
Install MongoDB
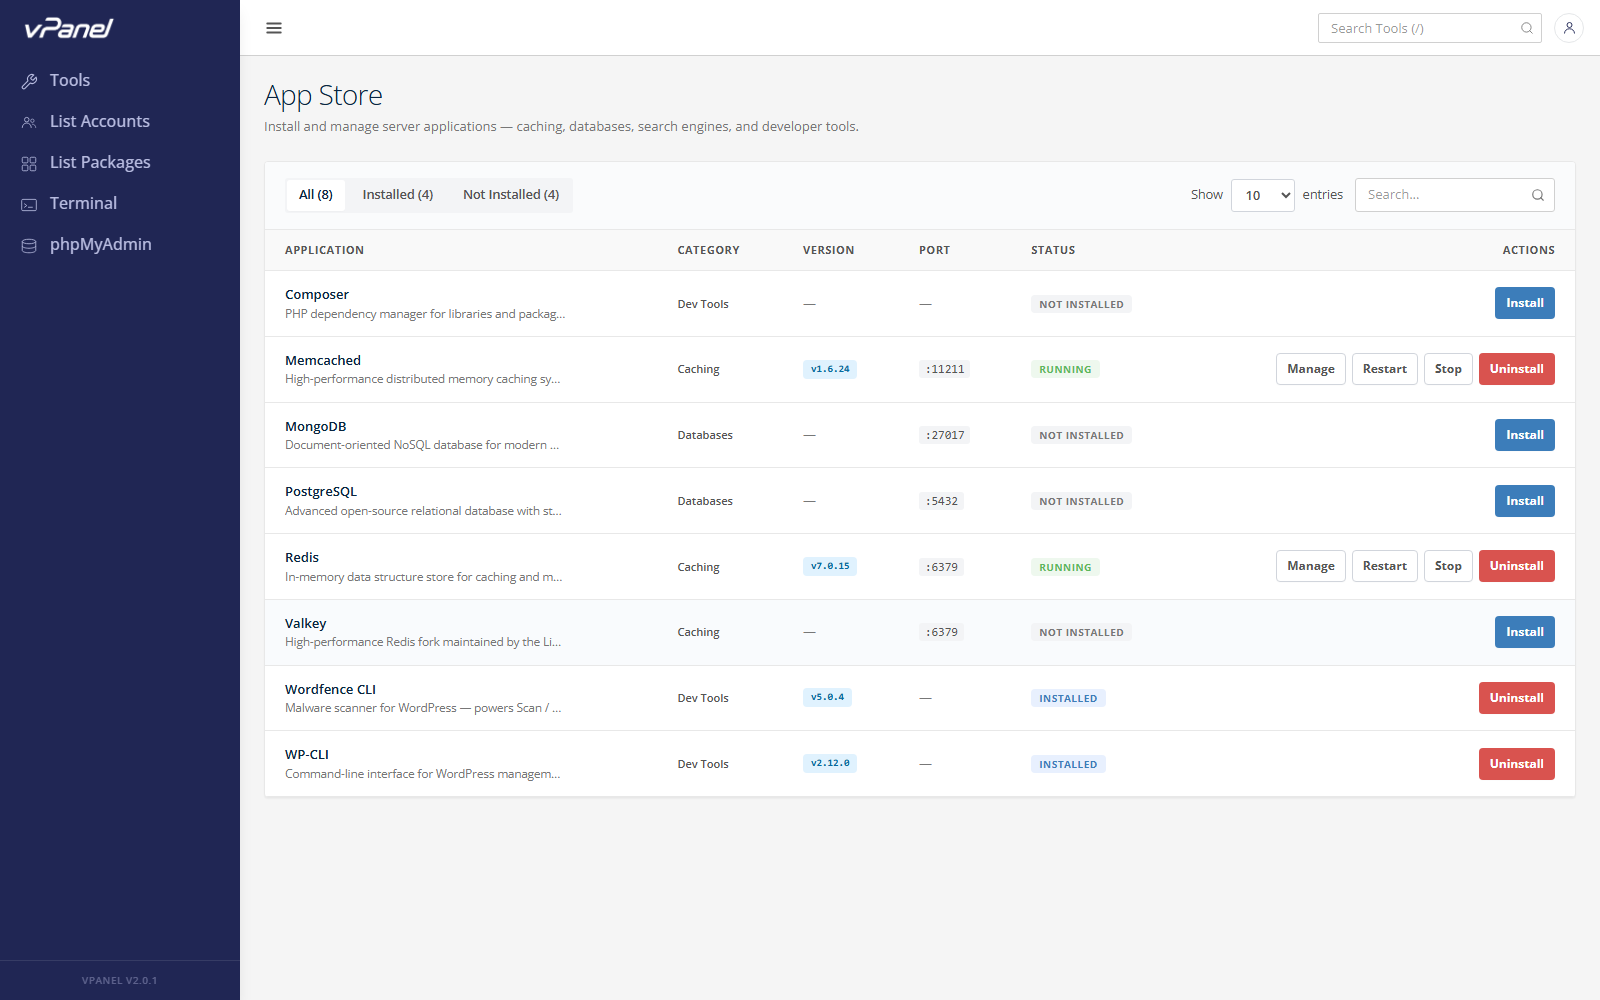click(x=1525, y=435)
